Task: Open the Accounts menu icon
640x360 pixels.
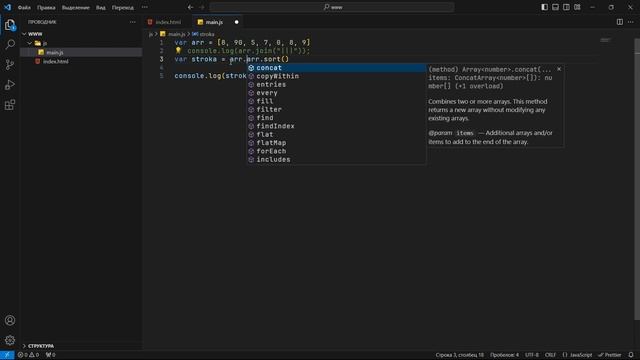Action: tap(10, 320)
